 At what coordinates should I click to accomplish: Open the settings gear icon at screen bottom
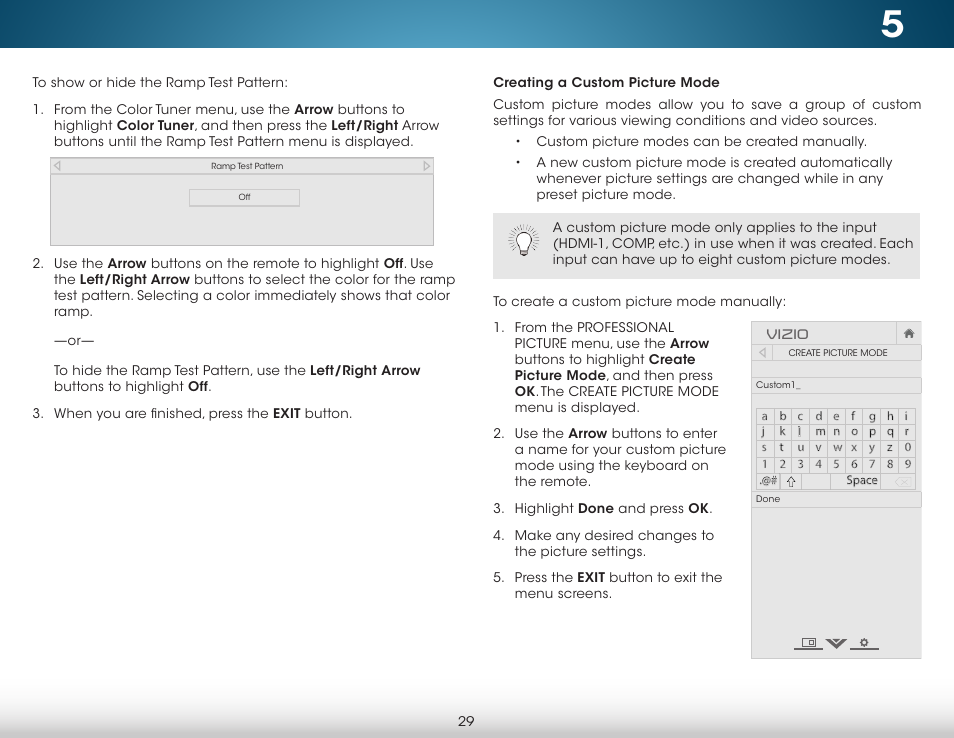[862, 643]
